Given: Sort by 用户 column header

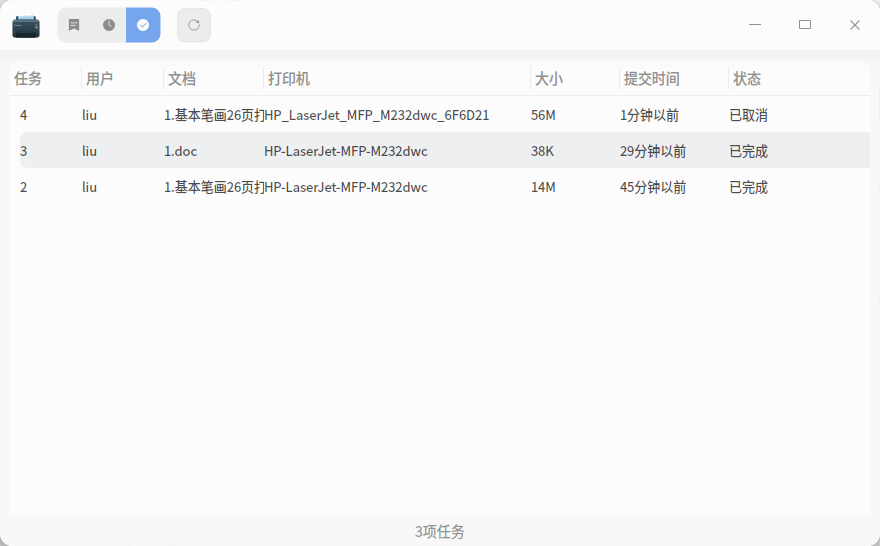Looking at the screenshot, I should (99, 79).
